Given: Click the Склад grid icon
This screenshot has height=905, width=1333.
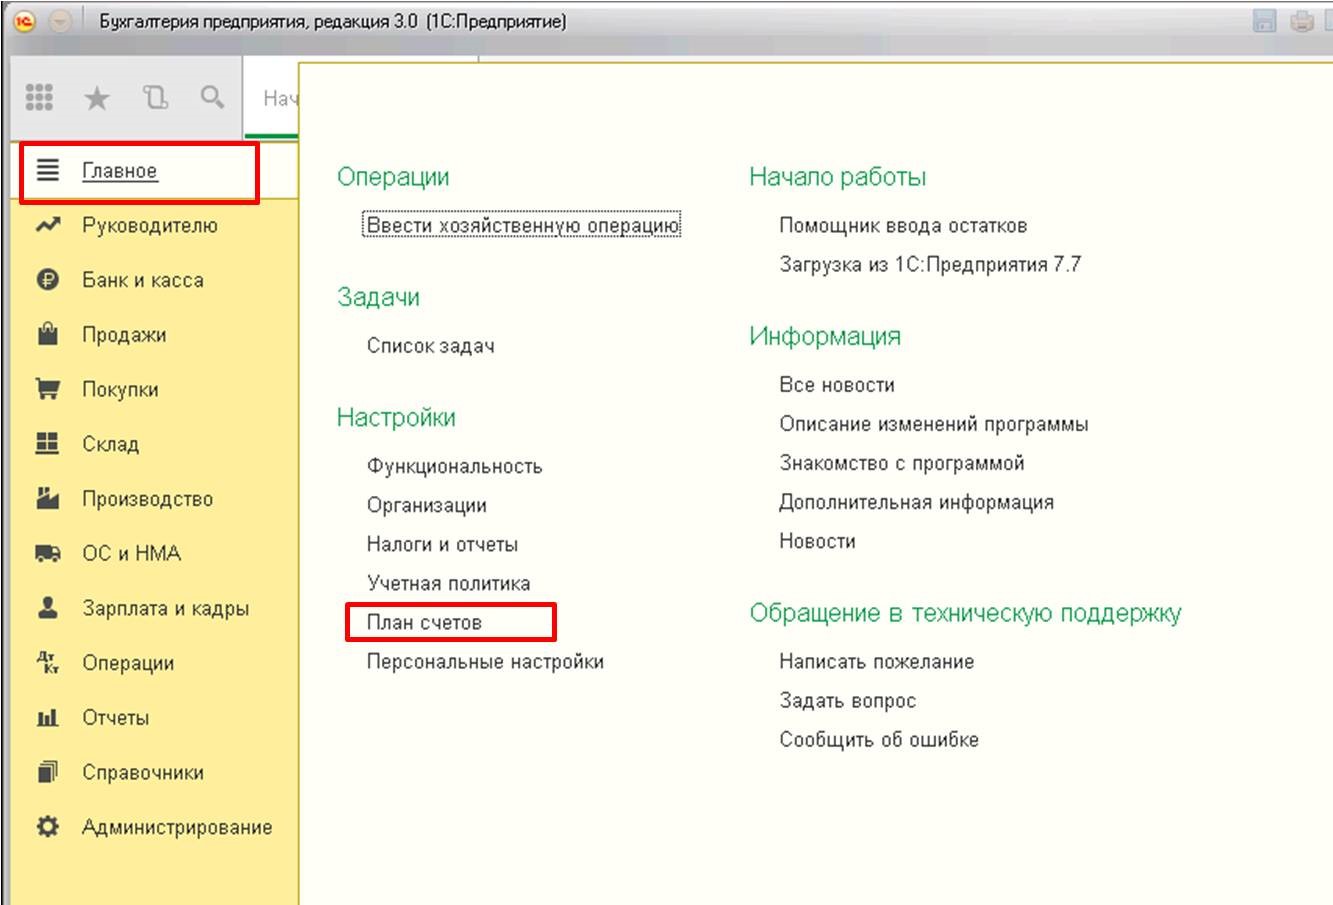Looking at the screenshot, I should tap(48, 443).
